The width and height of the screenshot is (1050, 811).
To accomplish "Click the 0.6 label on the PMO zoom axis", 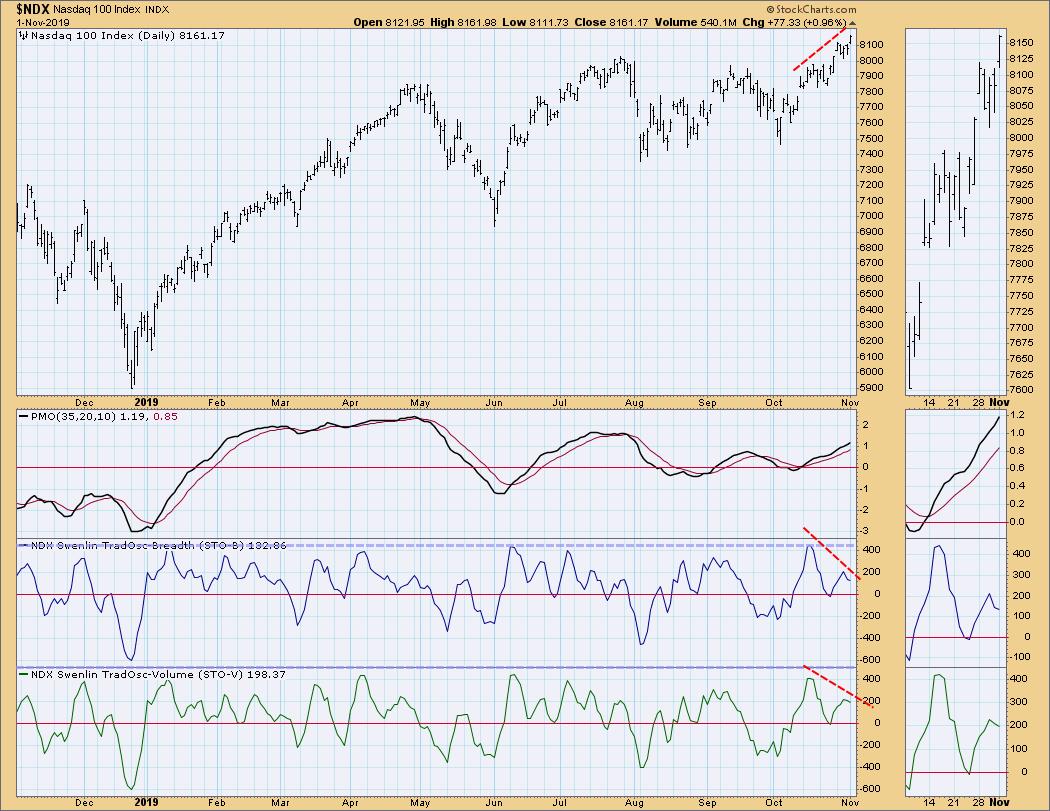I will [x=1017, y=468].
